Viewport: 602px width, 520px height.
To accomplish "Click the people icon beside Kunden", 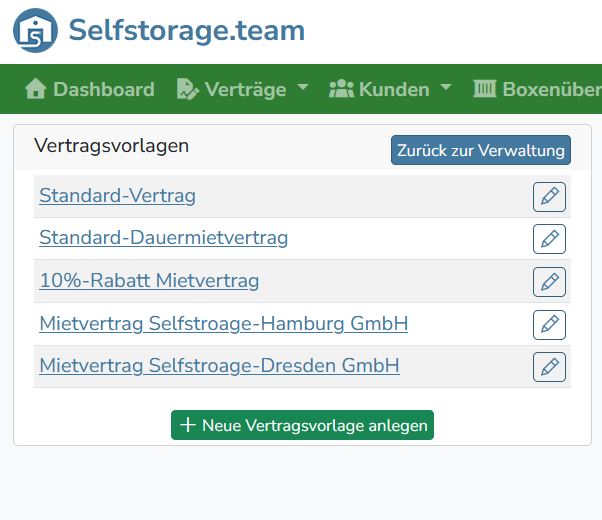I will [341, 89].
